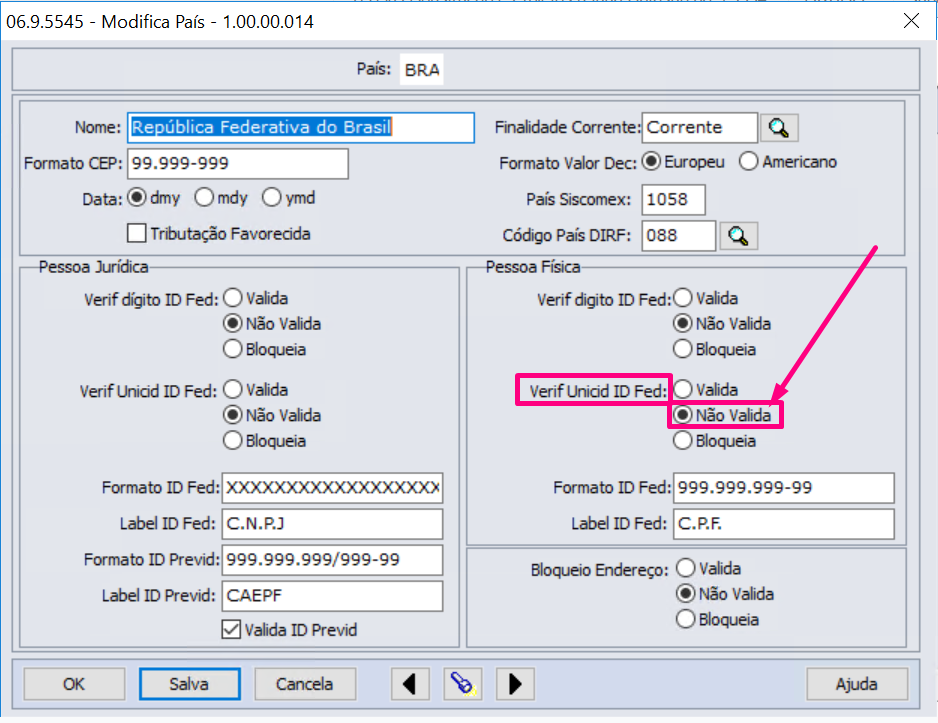Close the Modifica País window
Viewport: 938px width, 723px height.
click(x=911, y=21)
